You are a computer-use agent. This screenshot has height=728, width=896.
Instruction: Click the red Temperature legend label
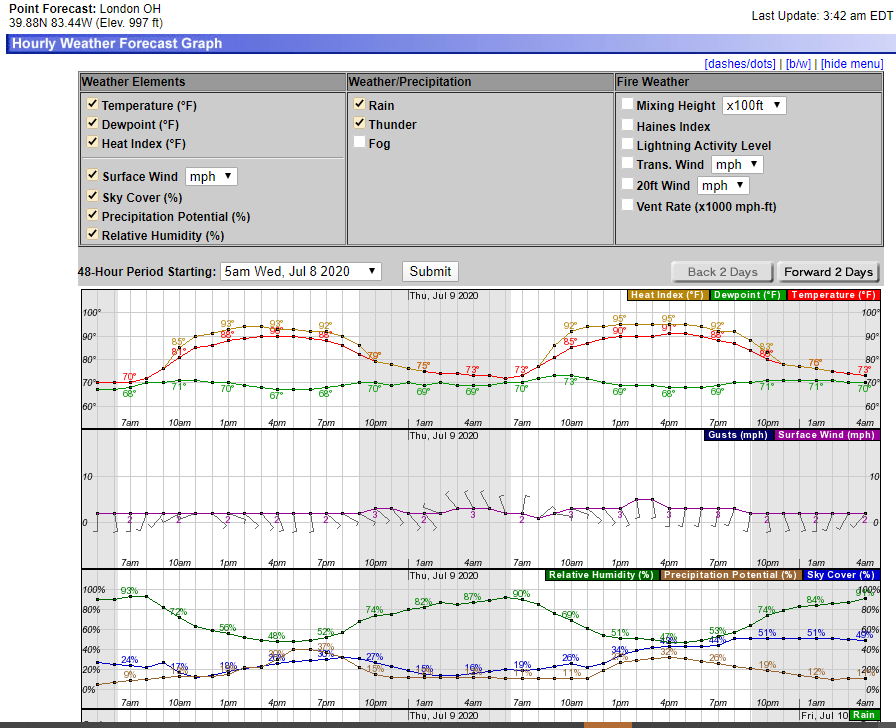(x=833, y=295)
